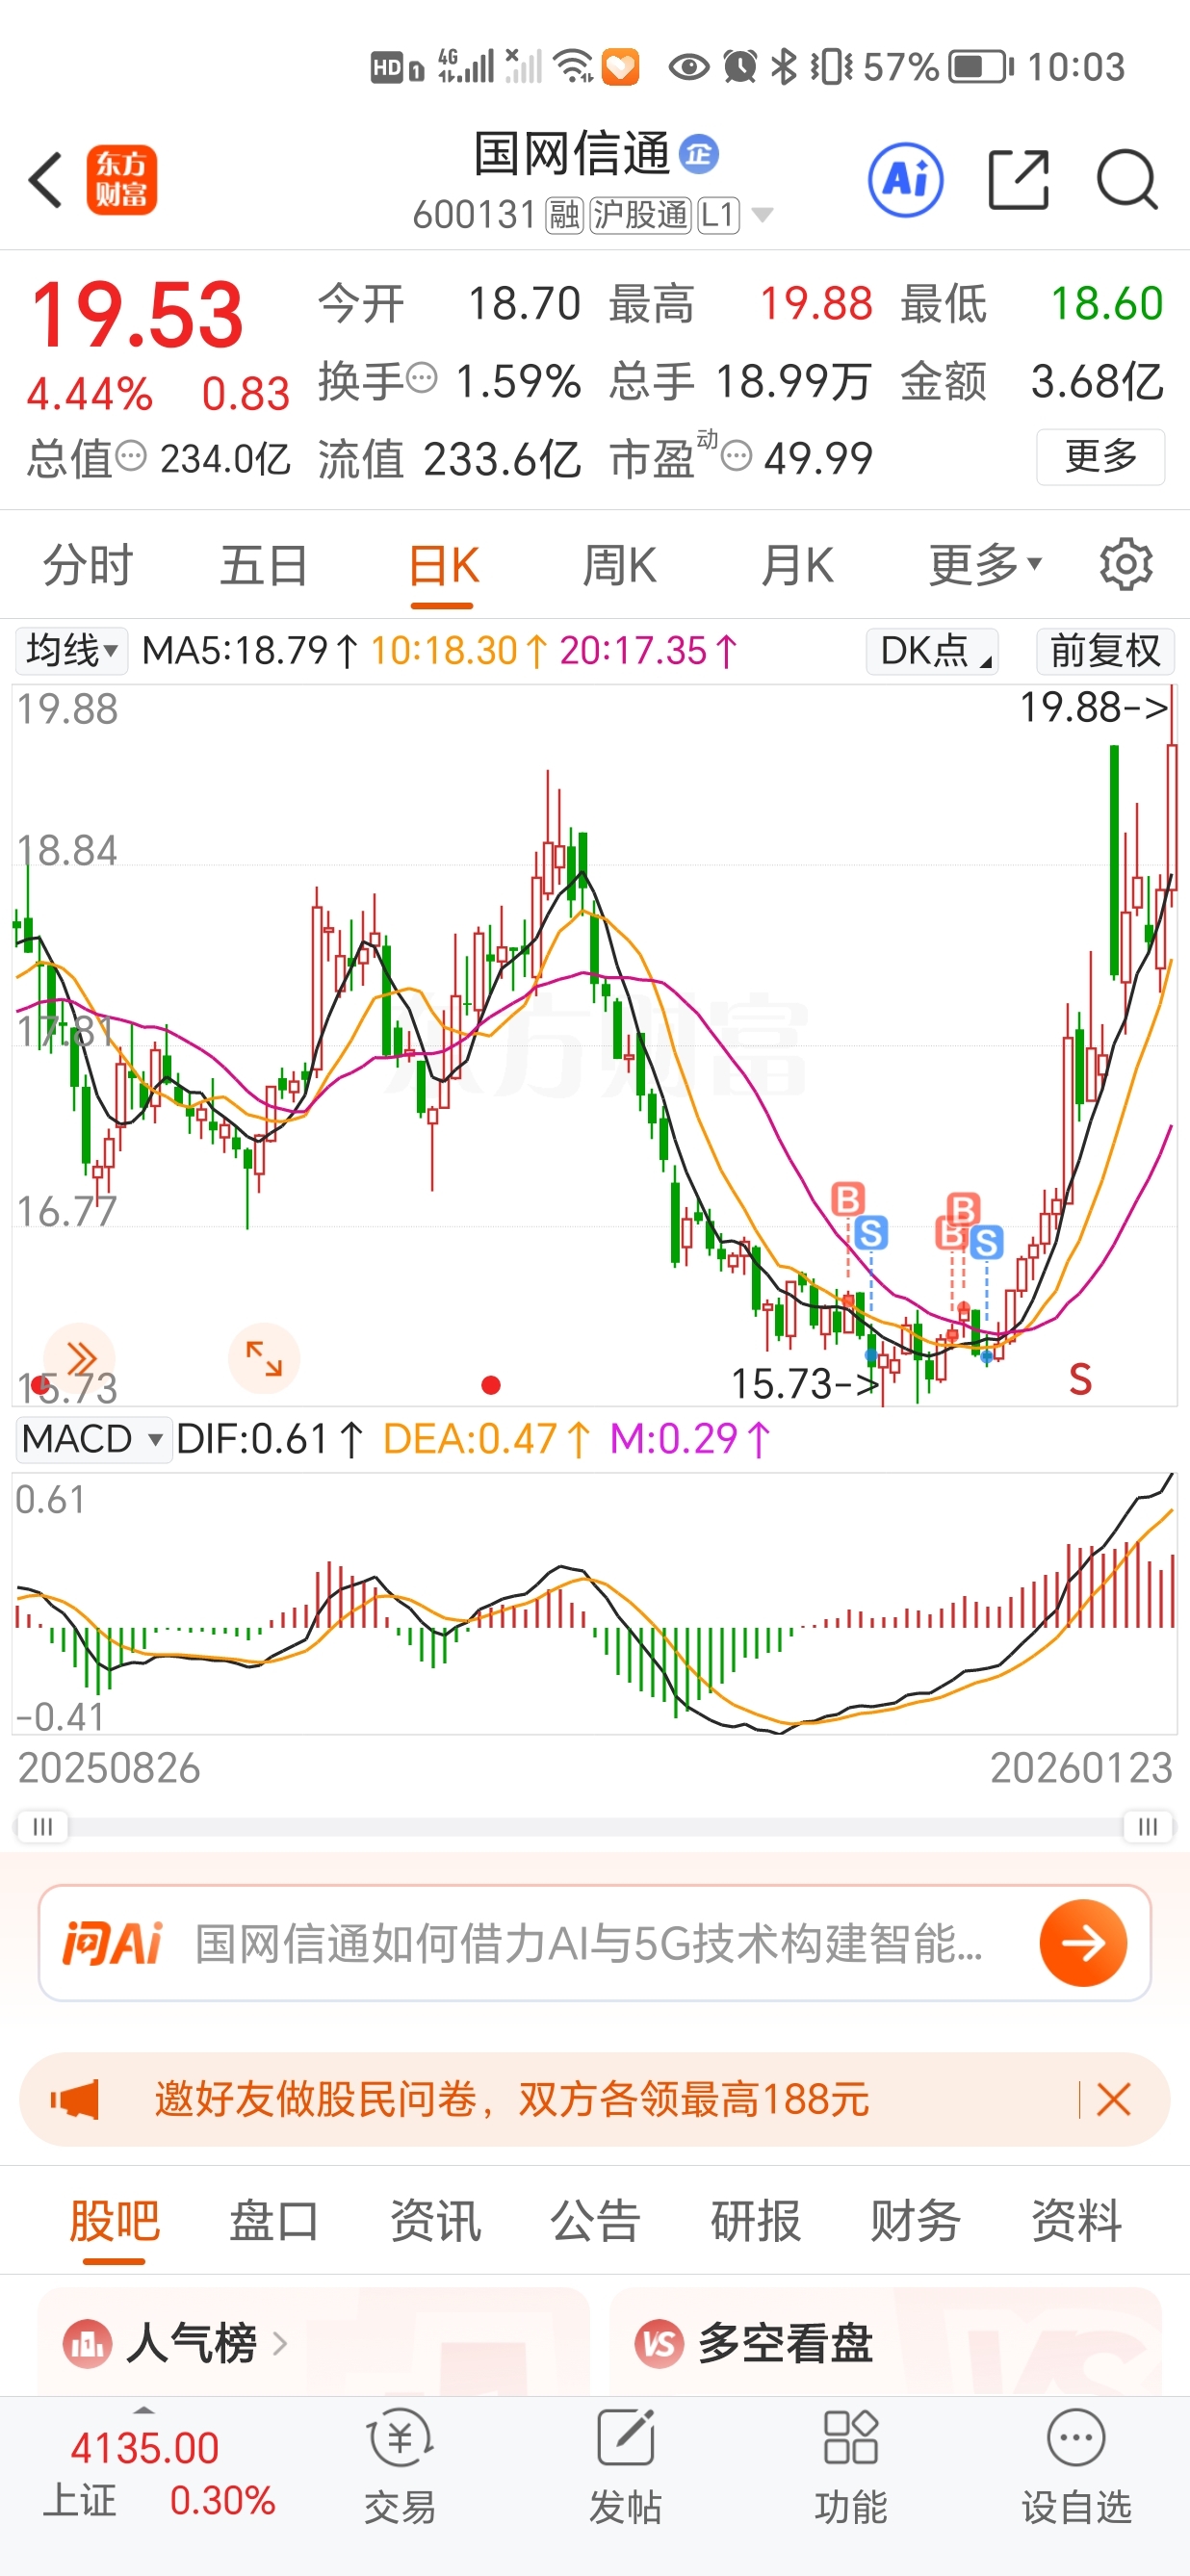Open the 资料 tab
The height and width of the screenshot is (2576, 1190).
1076,2221
